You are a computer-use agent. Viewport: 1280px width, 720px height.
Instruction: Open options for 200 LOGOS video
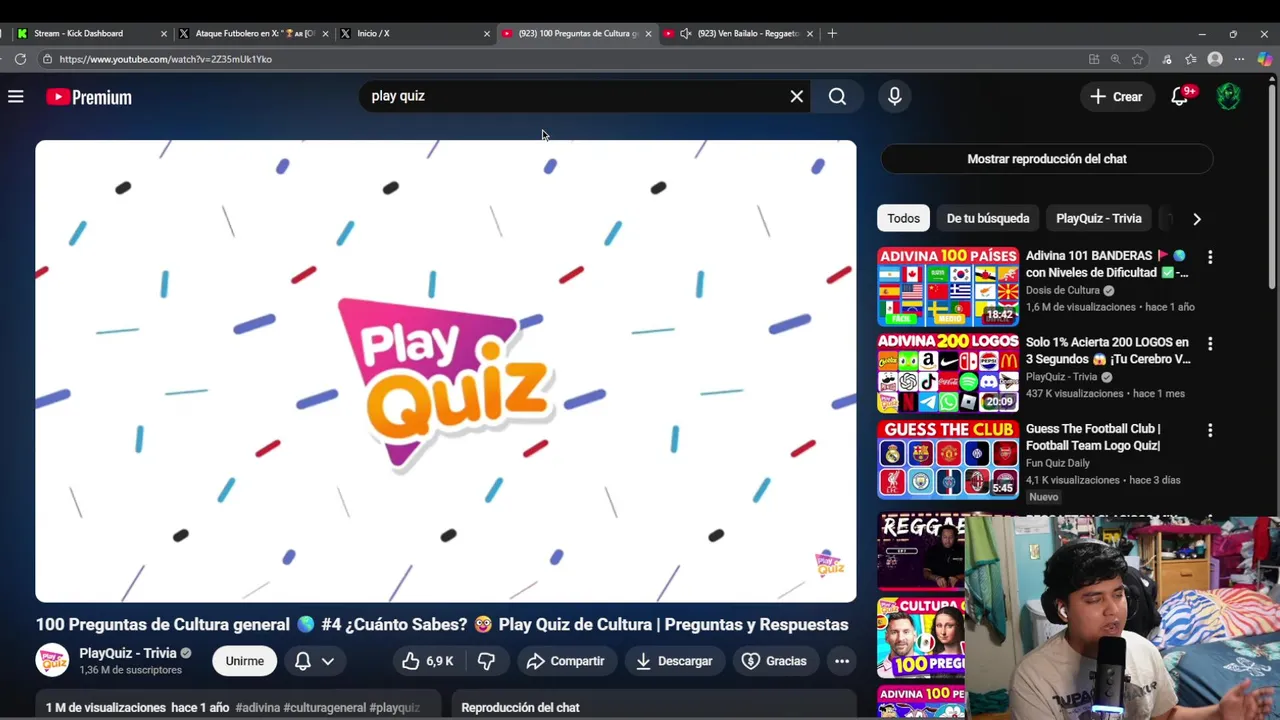(x=1210, y=344)
